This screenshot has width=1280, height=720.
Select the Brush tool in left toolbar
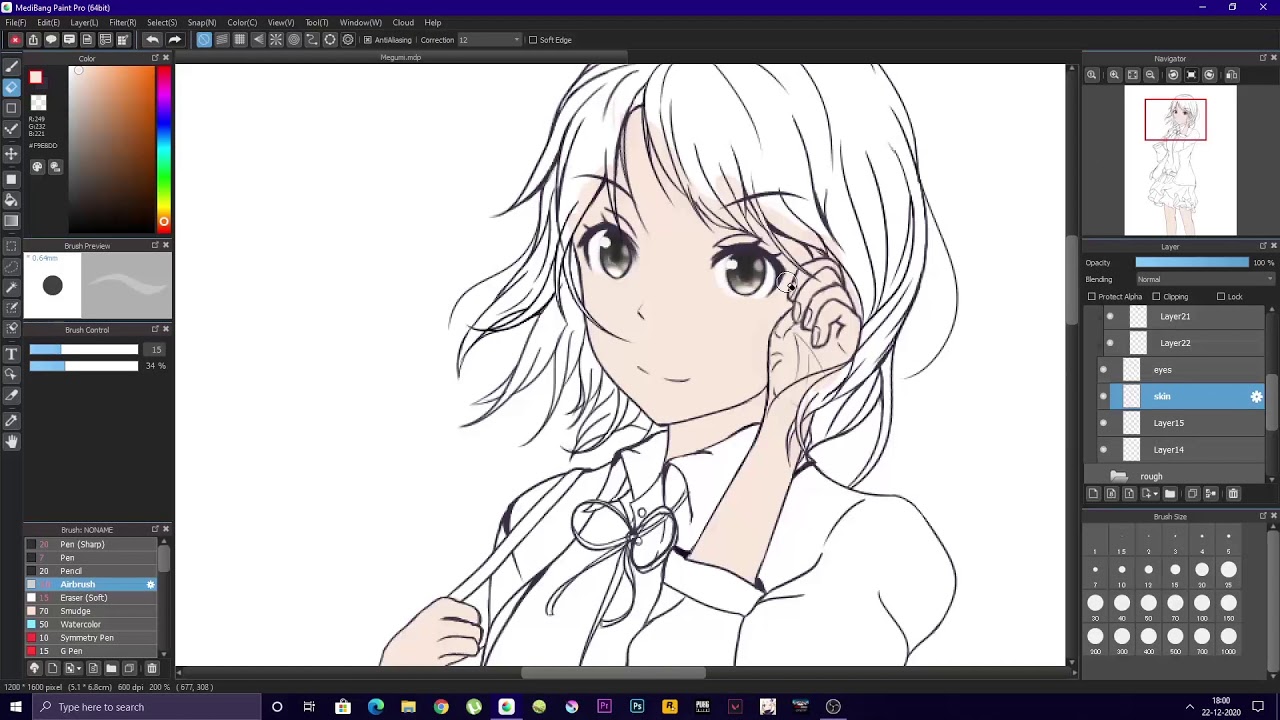[x=11, y=65]
